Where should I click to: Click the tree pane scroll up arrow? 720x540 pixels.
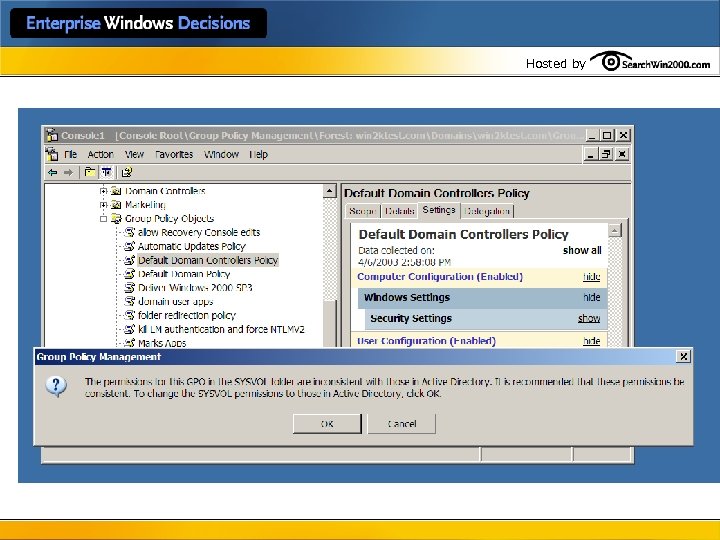click(329, 191)
